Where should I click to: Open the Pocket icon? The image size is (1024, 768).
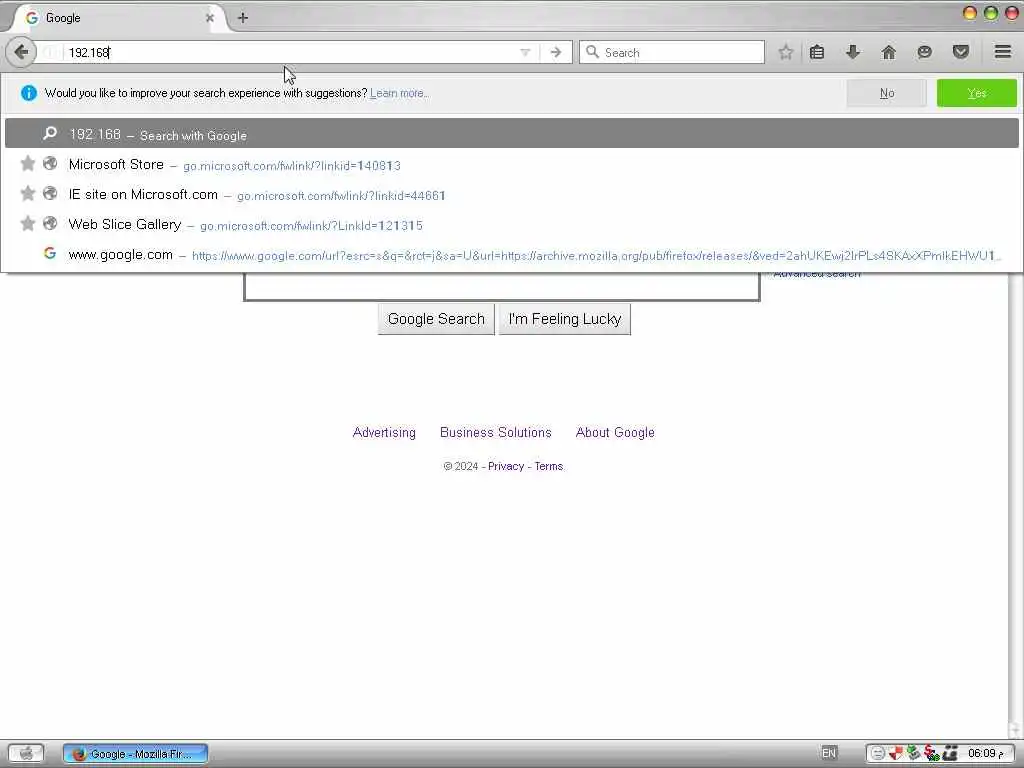pyautogui.click(x=961, y=52)
